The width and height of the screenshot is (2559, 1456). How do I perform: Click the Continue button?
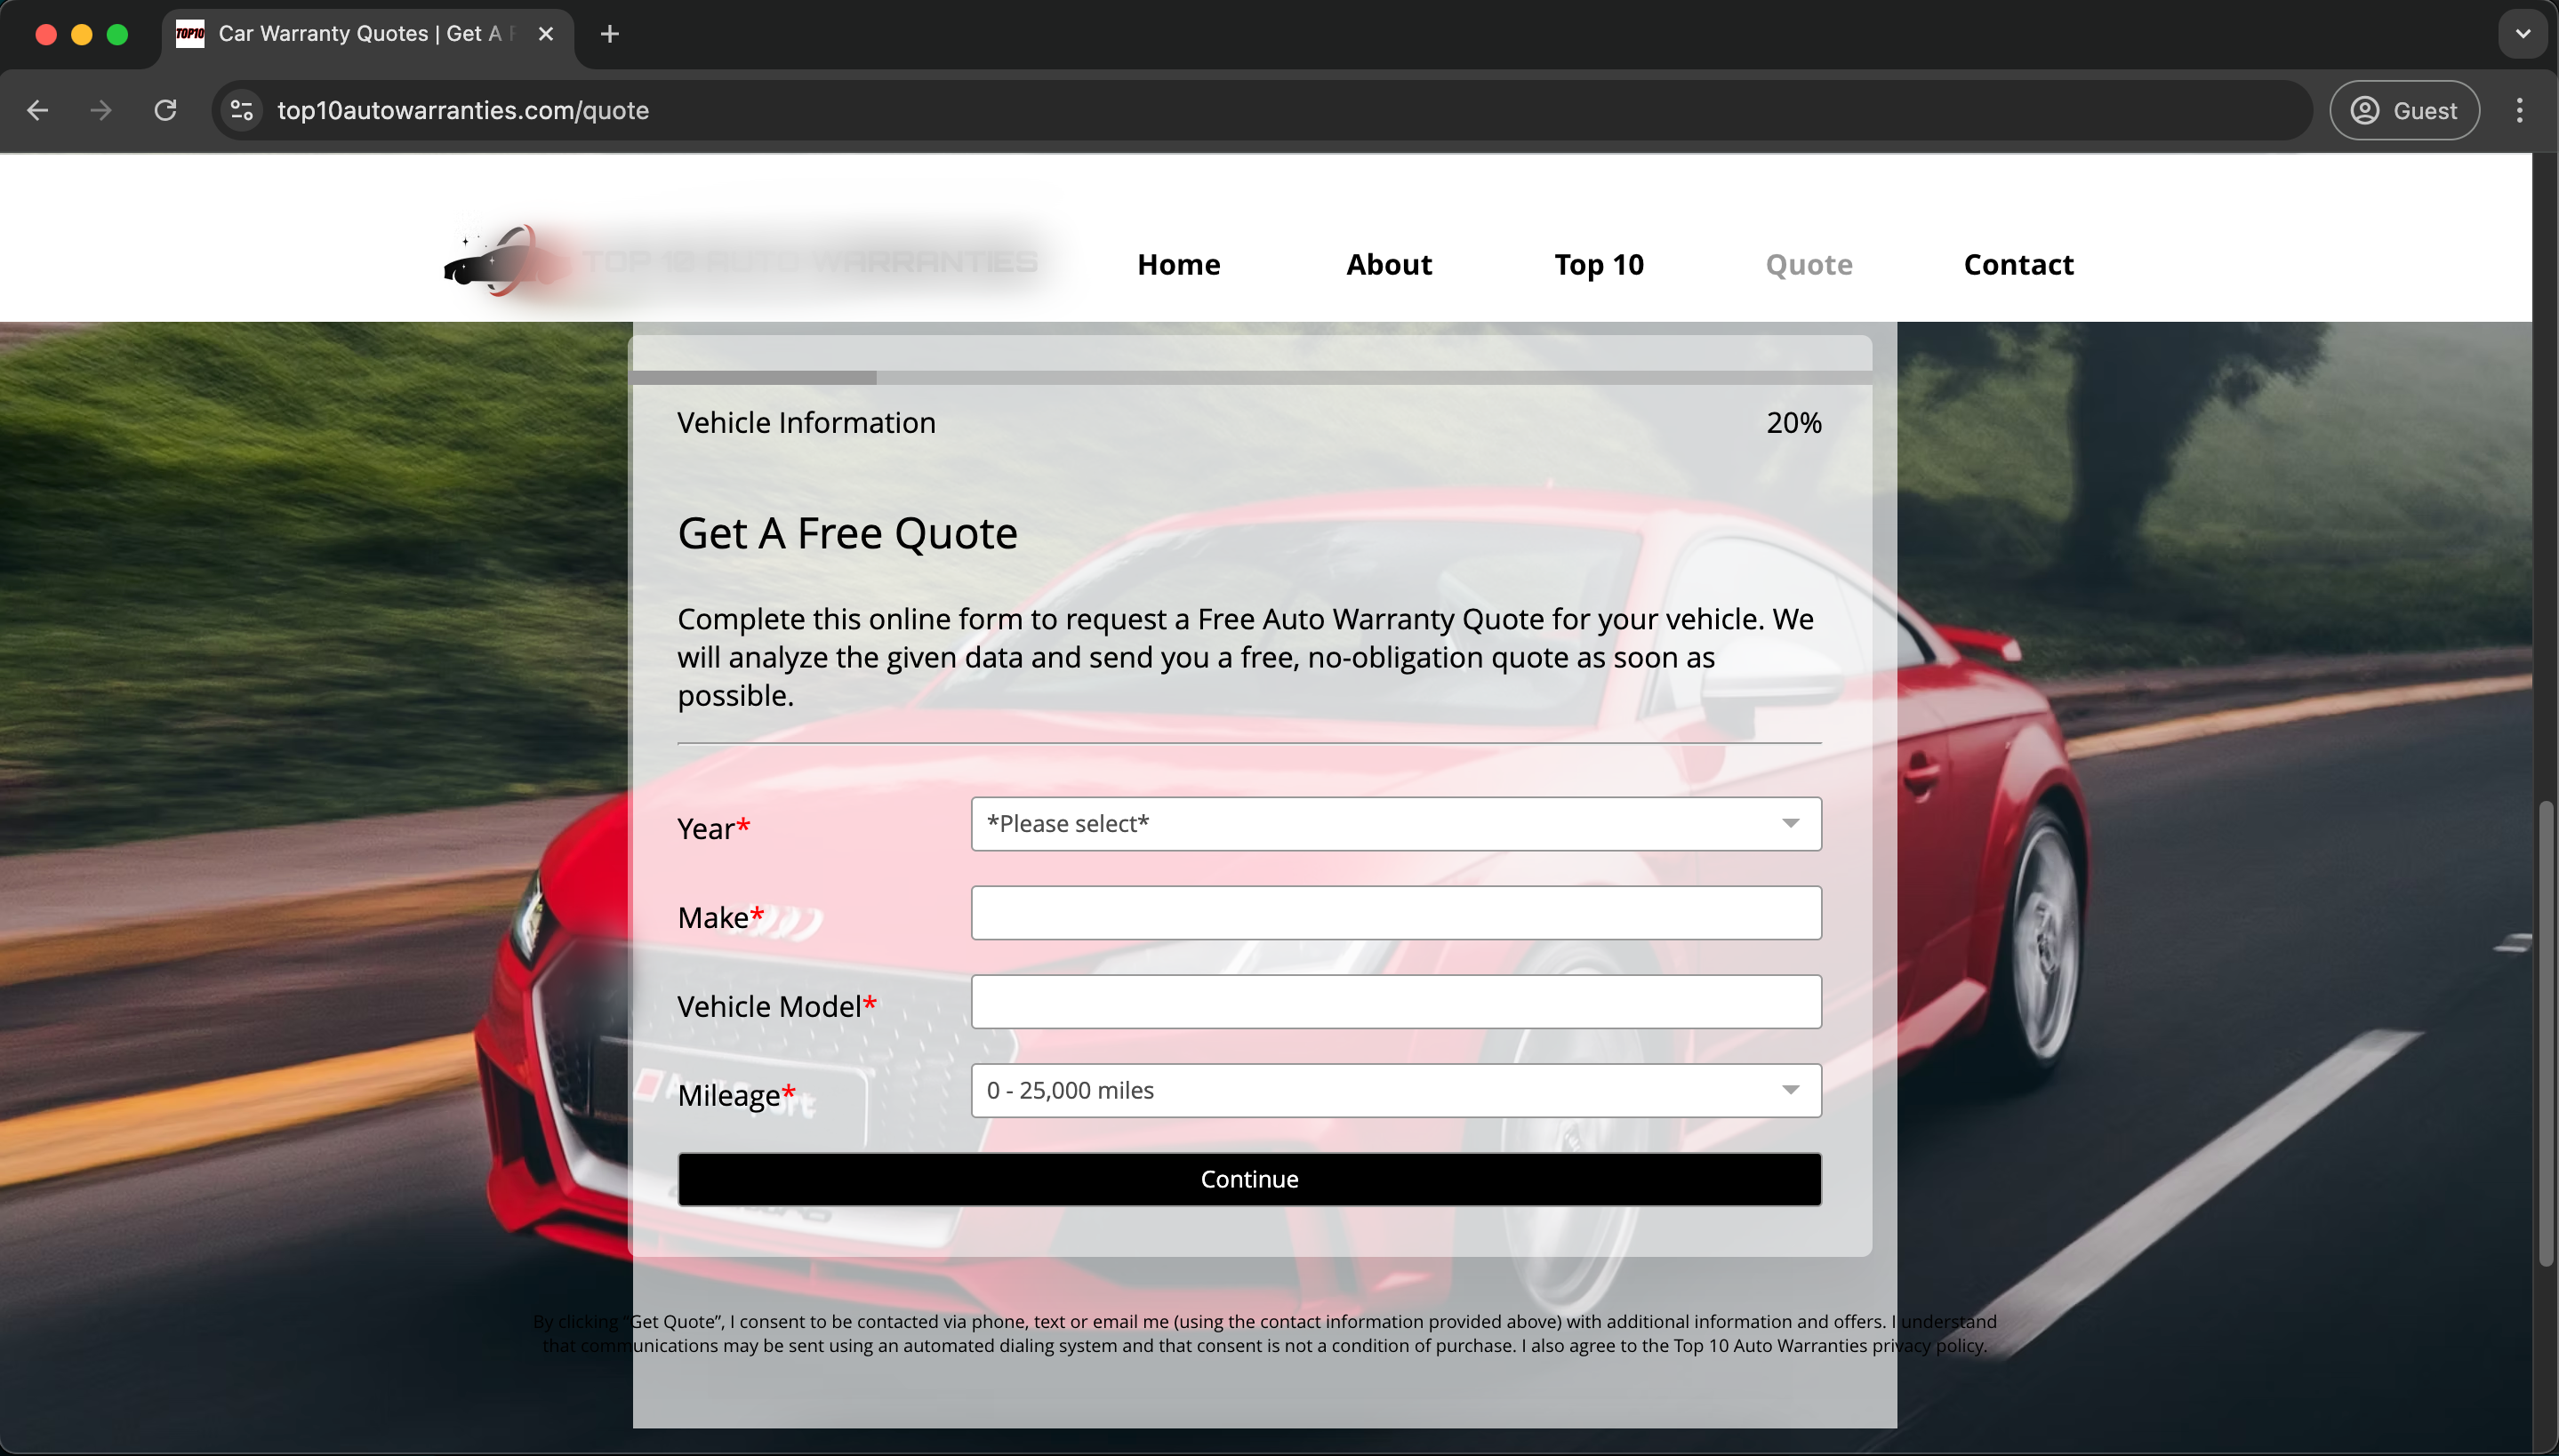(x=1249, y=1179)
